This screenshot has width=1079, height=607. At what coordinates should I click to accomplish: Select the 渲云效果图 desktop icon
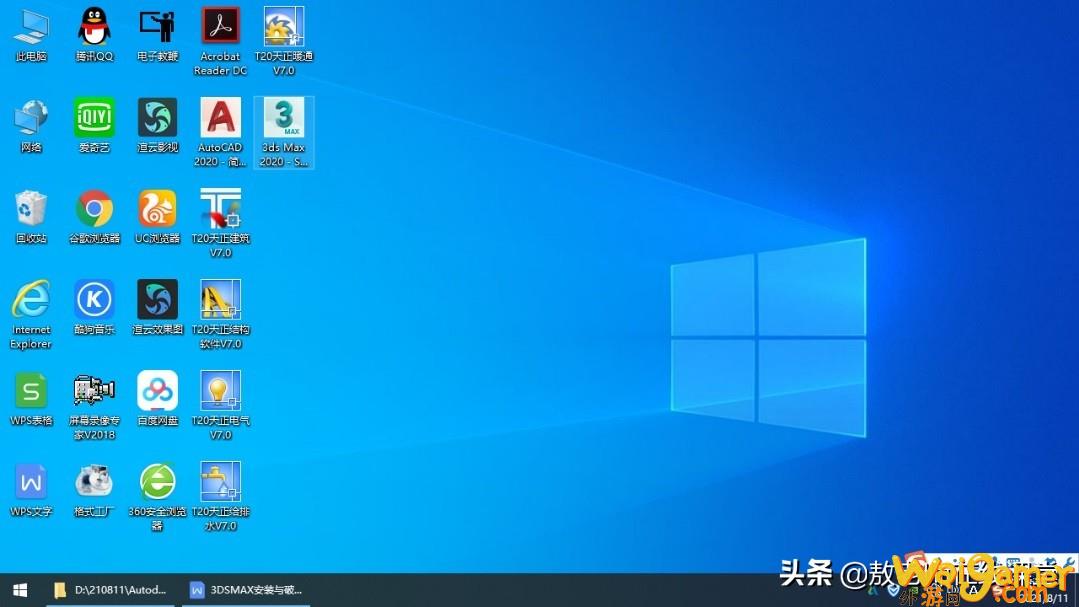158,308
